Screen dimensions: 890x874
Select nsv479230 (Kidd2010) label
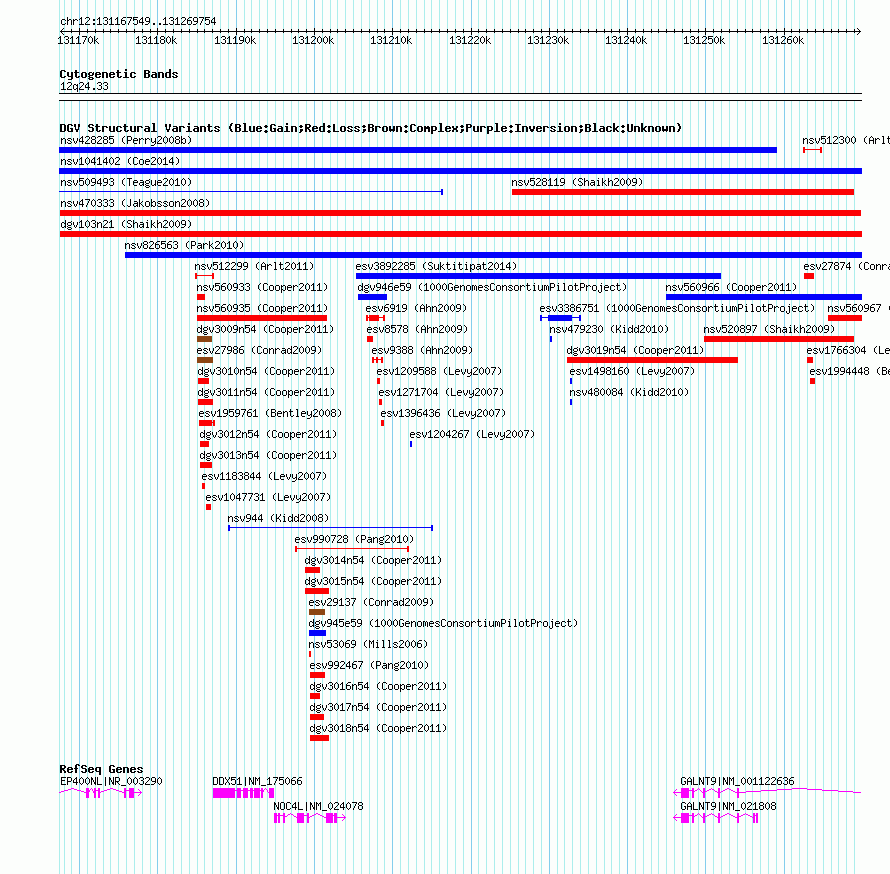(x=609, y=329)
